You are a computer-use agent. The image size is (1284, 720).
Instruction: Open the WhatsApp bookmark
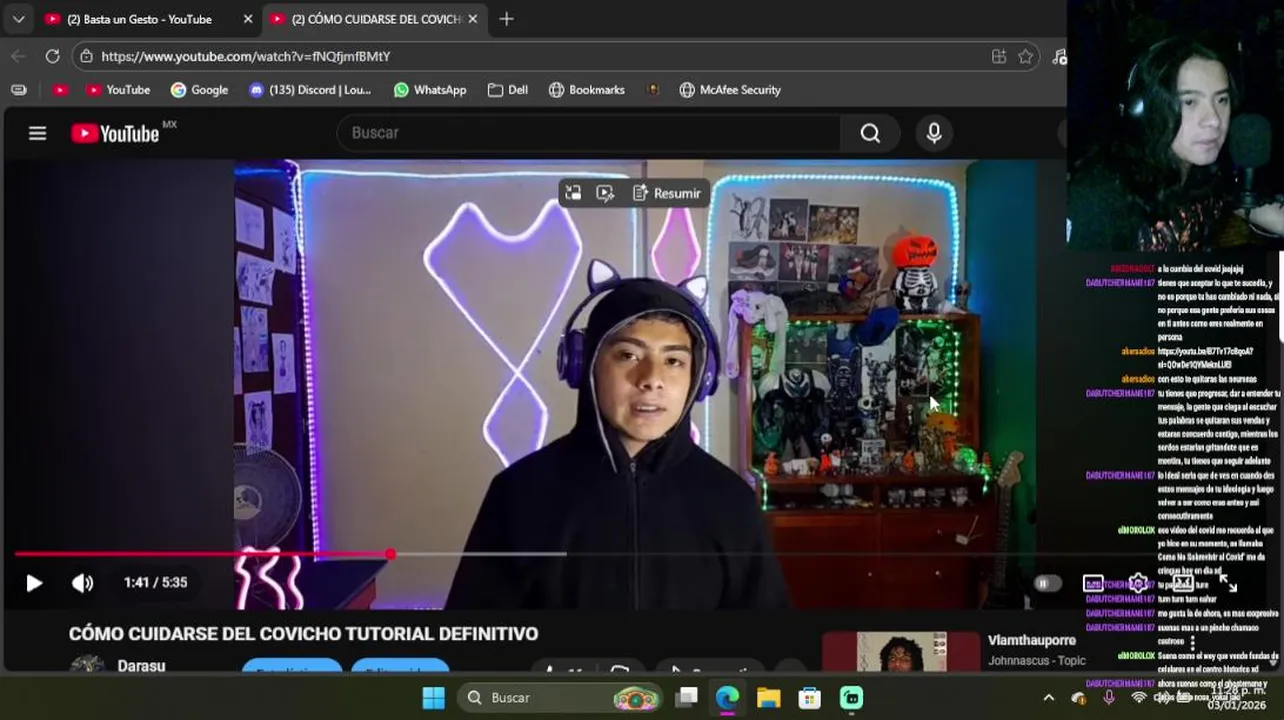[x=430, y=90]
